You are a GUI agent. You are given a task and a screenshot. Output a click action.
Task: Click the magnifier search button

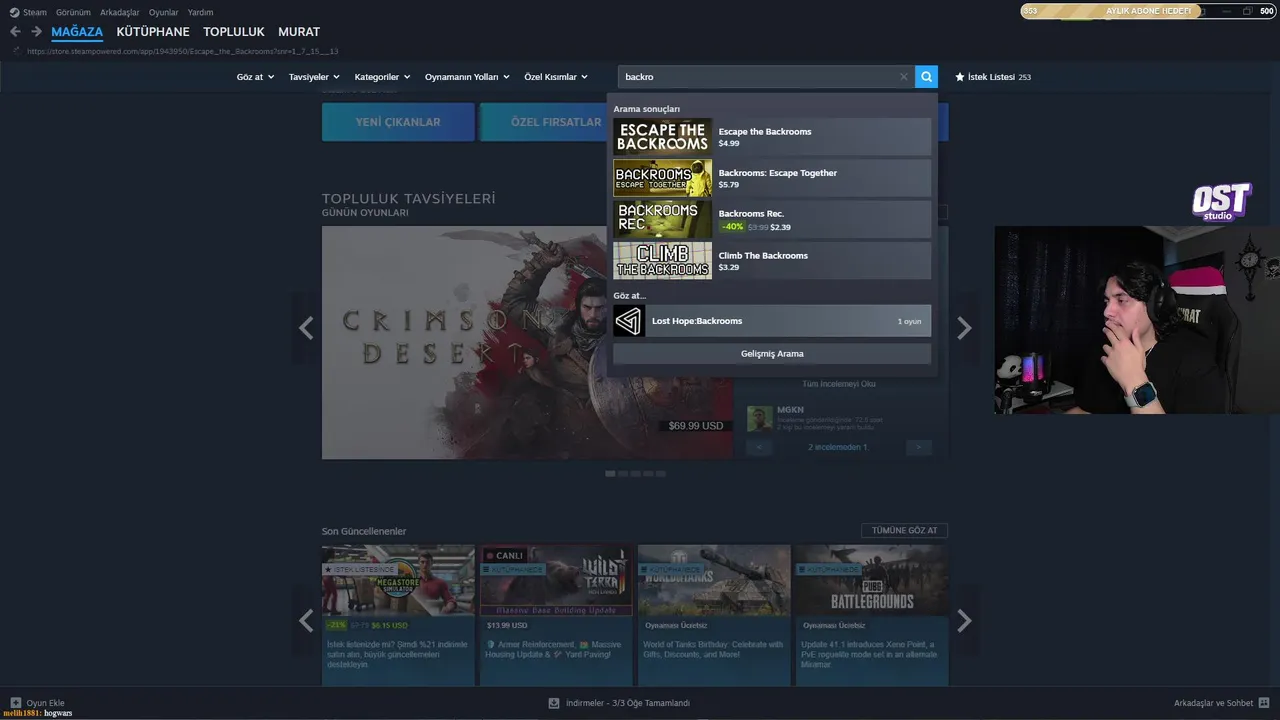tap(926, 76)
